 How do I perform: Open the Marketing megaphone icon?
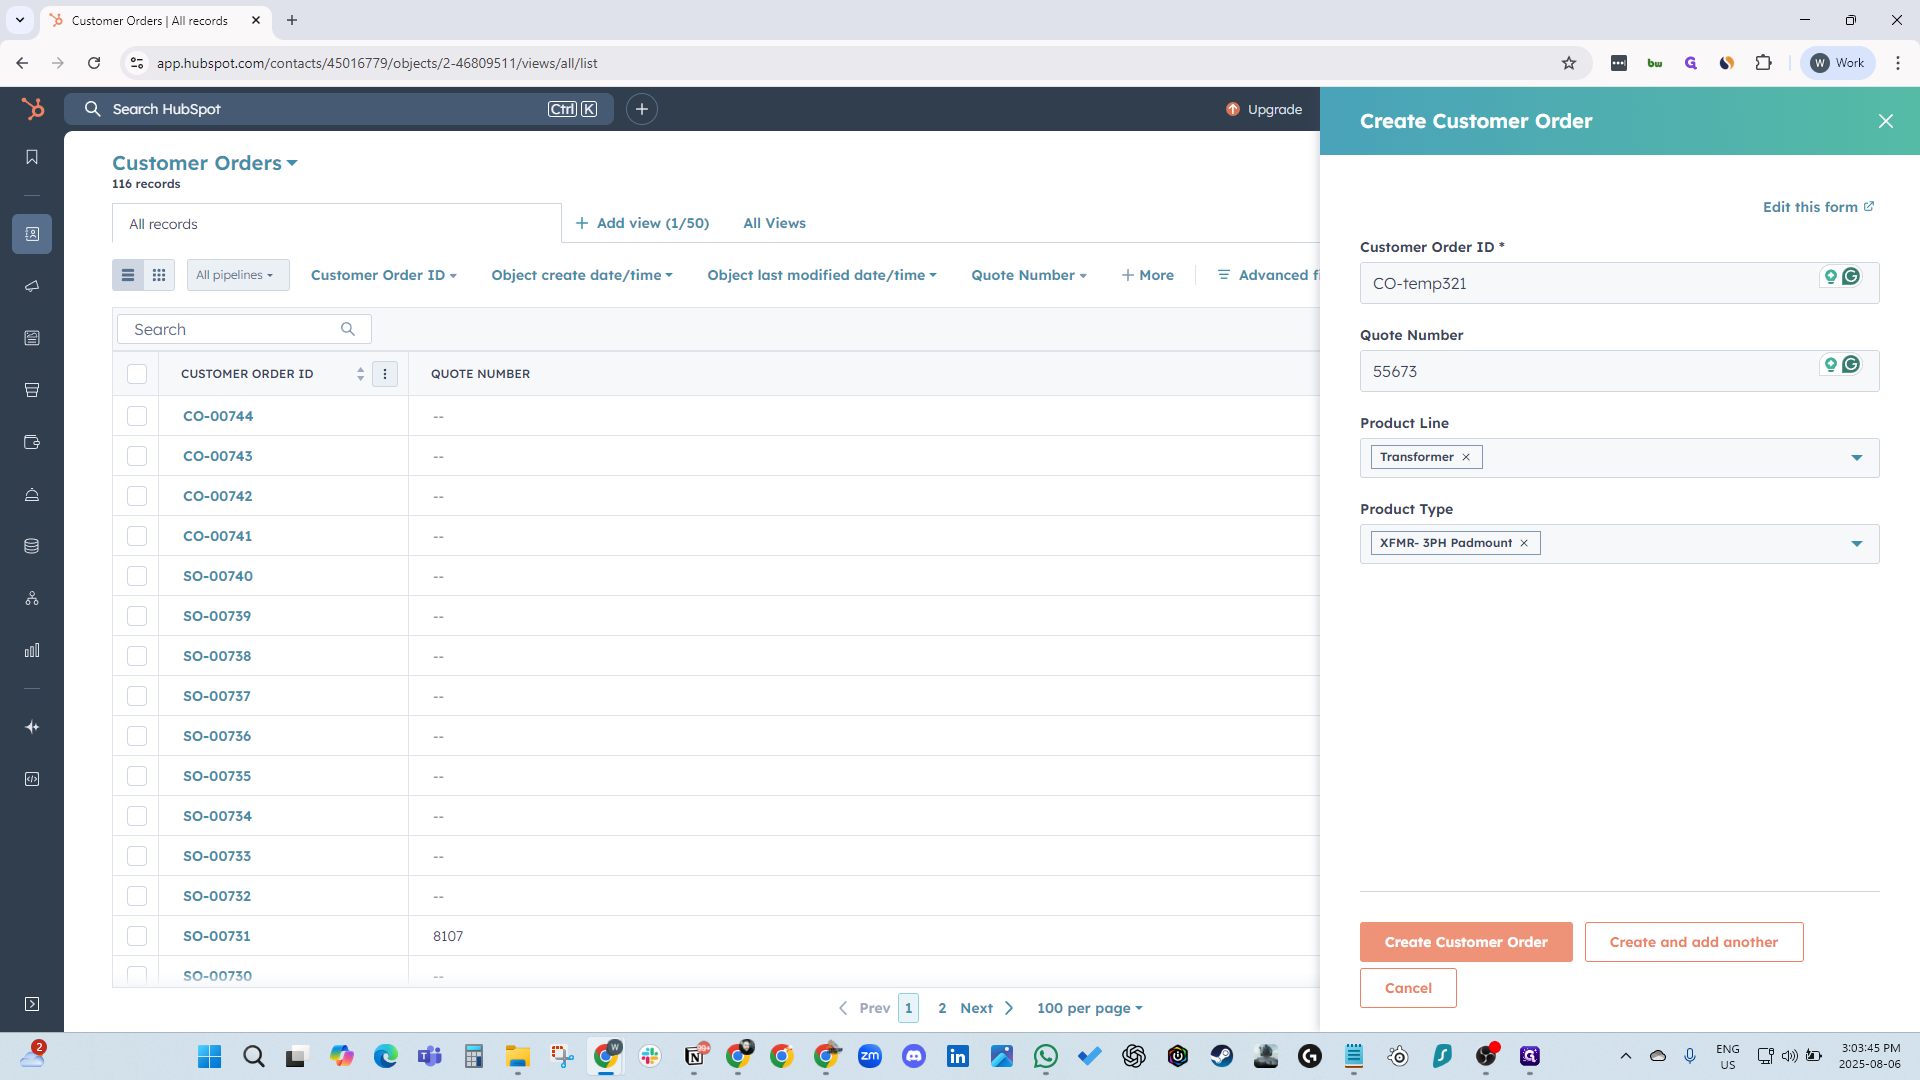point(32,287)
